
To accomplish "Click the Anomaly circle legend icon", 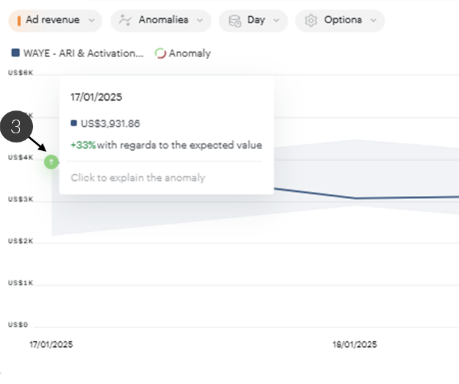I will [160, 53].
